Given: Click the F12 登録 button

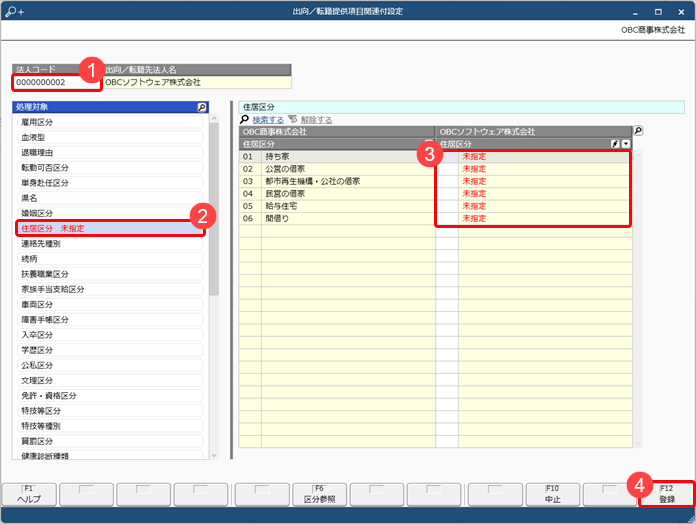Looking at the screenshot, I should (667, 494).
